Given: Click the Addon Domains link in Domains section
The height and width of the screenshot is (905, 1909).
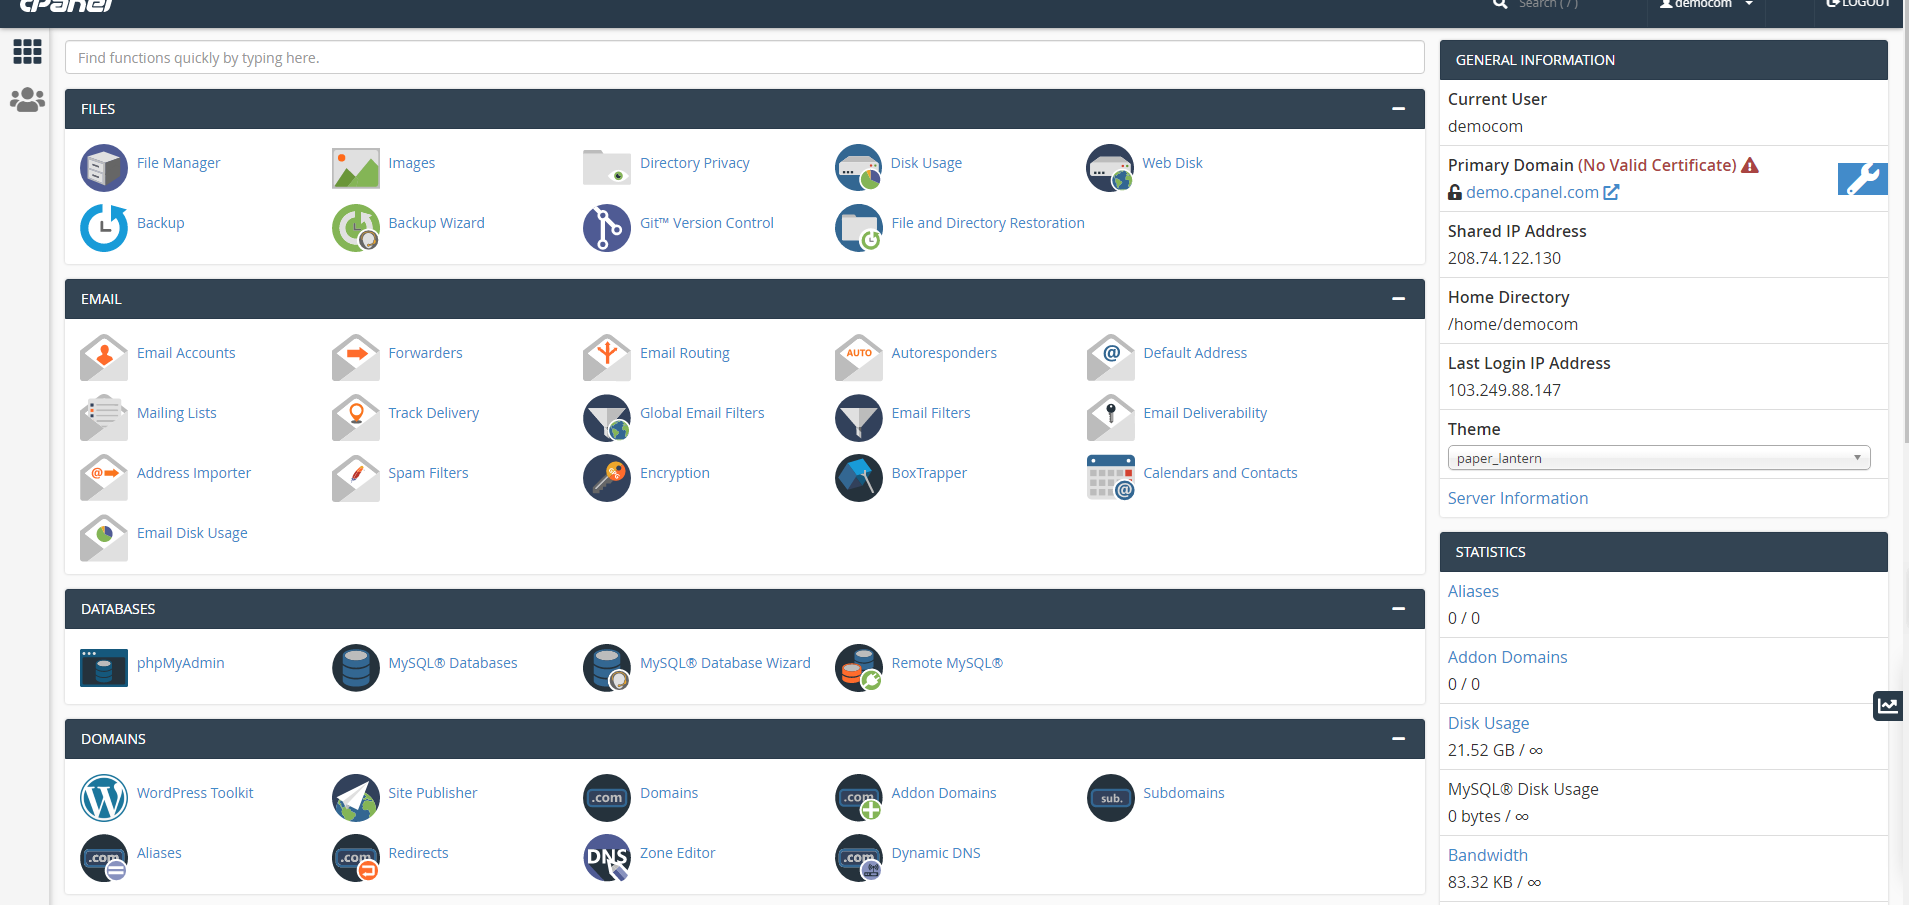Looking at the screenshot, I should (x=944, y=793).
